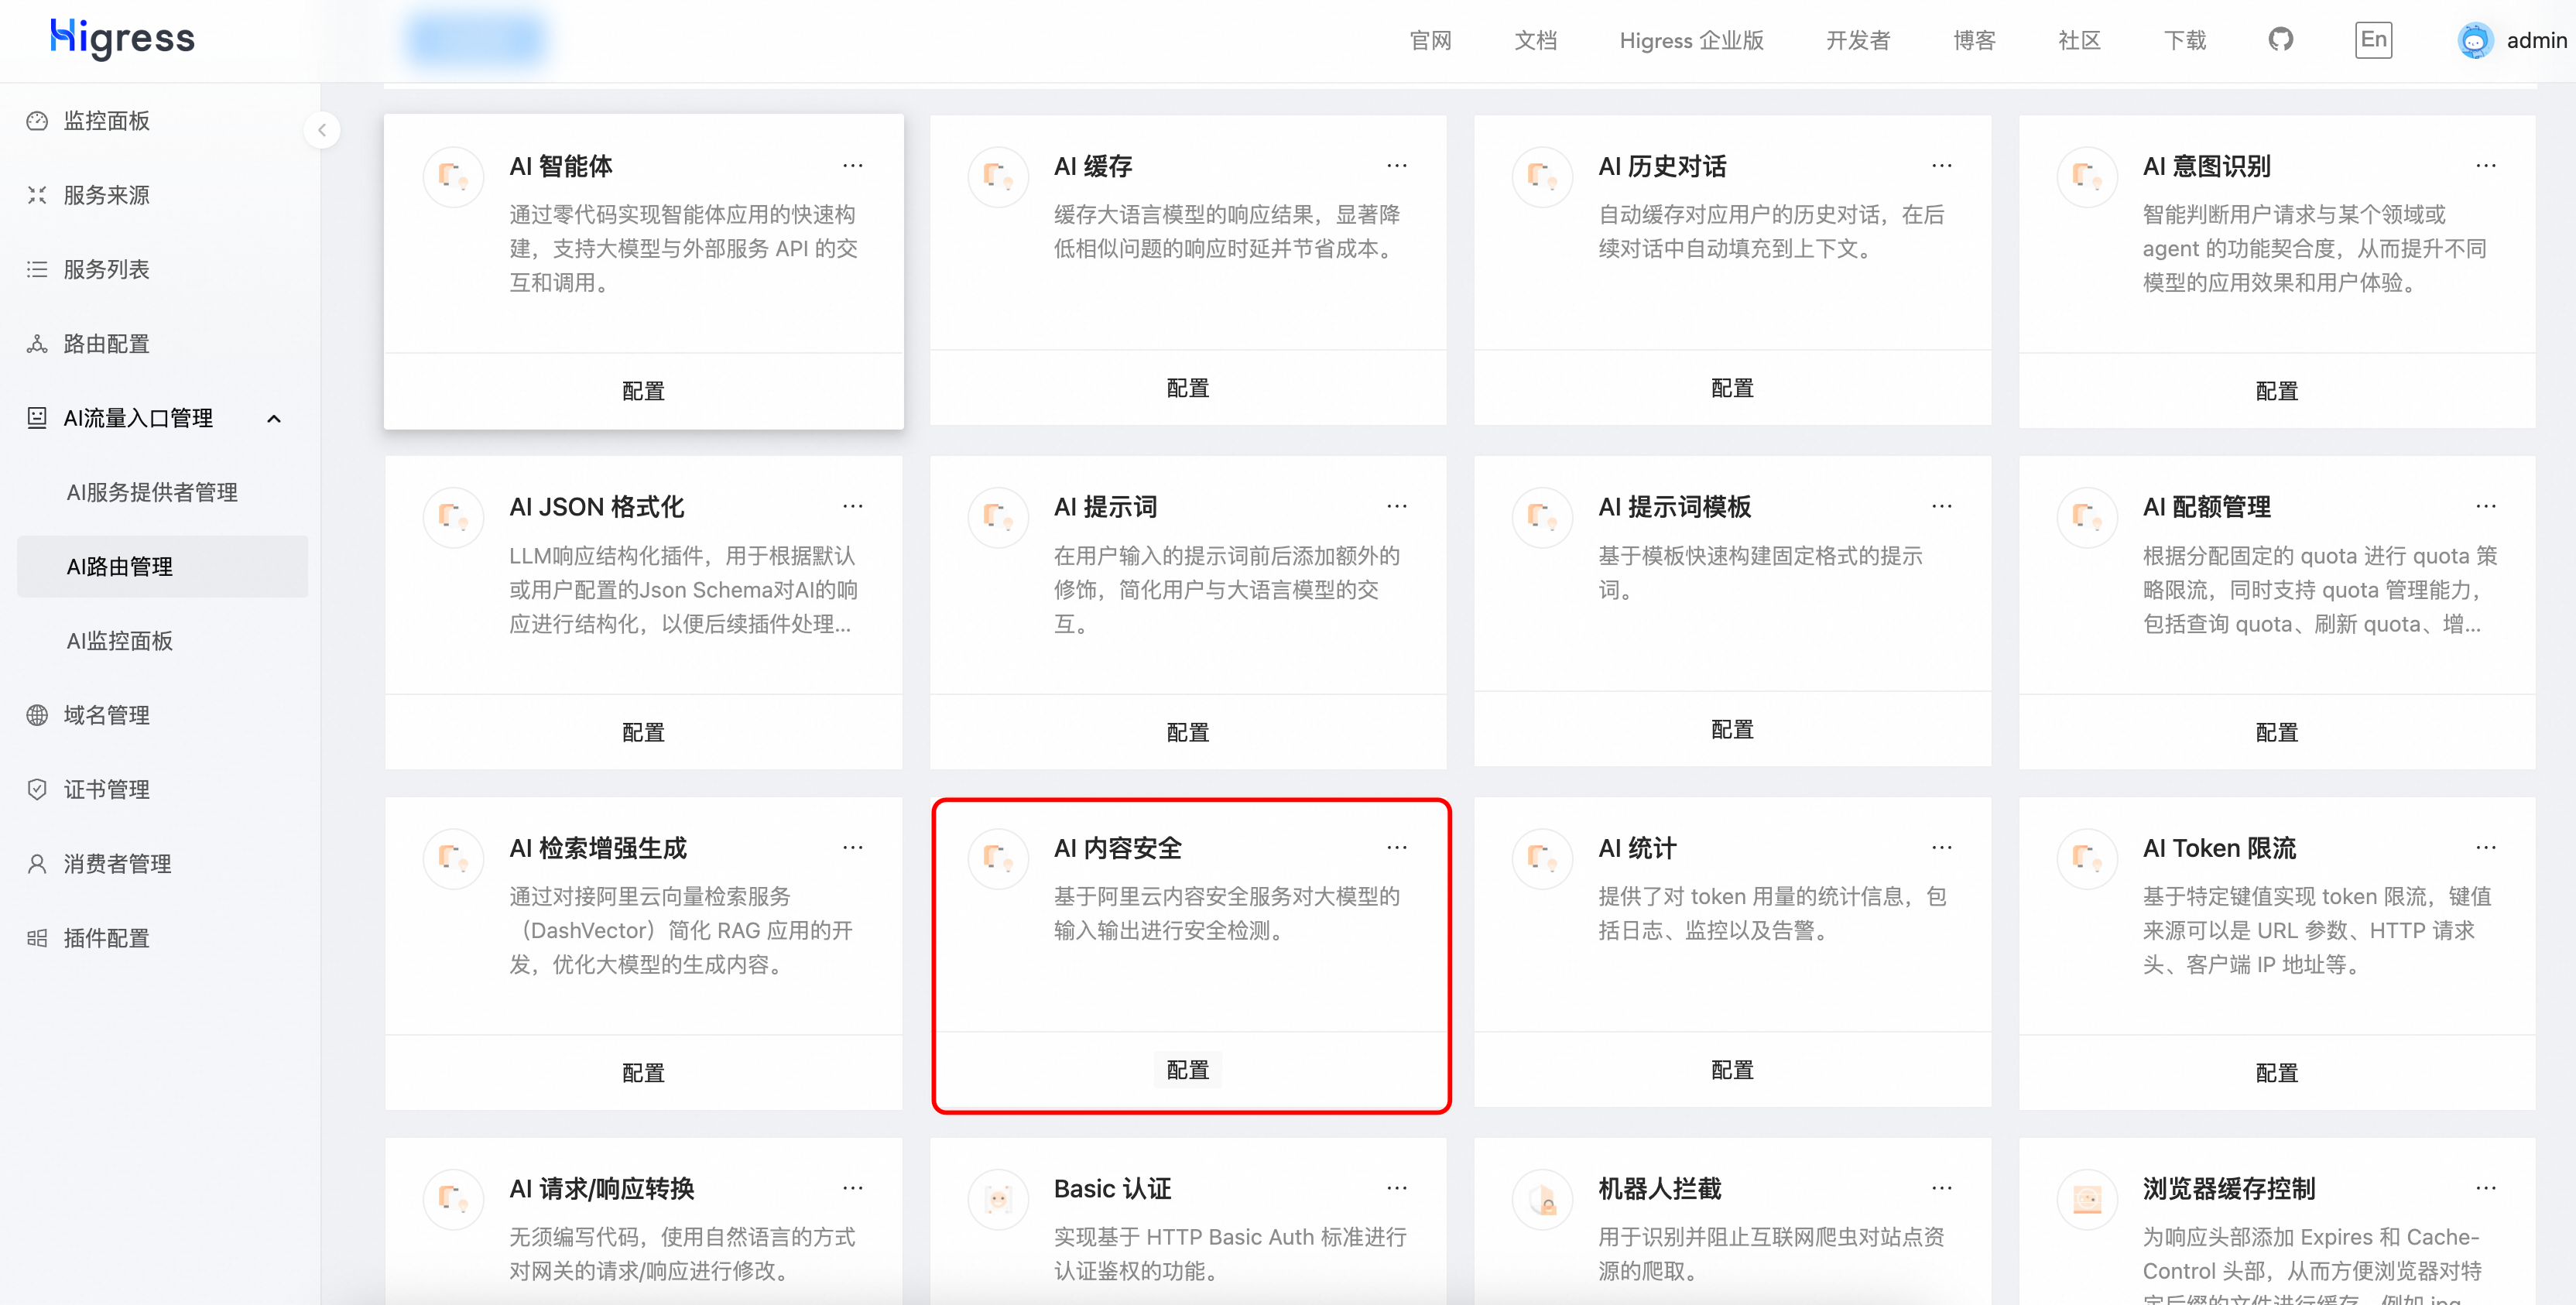Click the Higress logo
Screen dimensions: 2576x1305
coord(122,38)
